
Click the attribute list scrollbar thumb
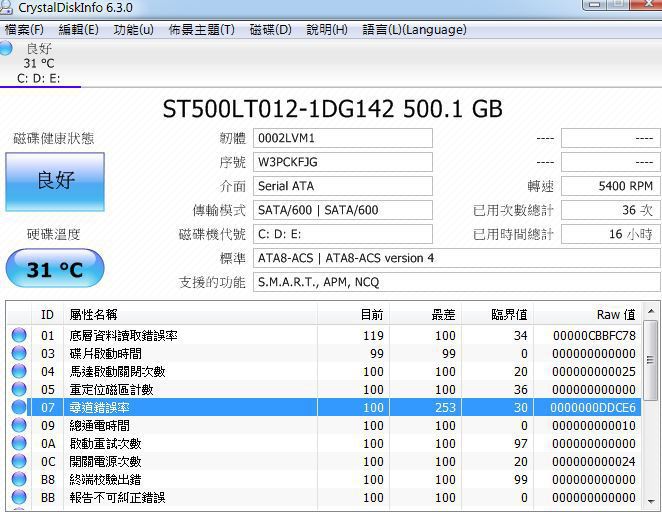click(x=651, y=360)
